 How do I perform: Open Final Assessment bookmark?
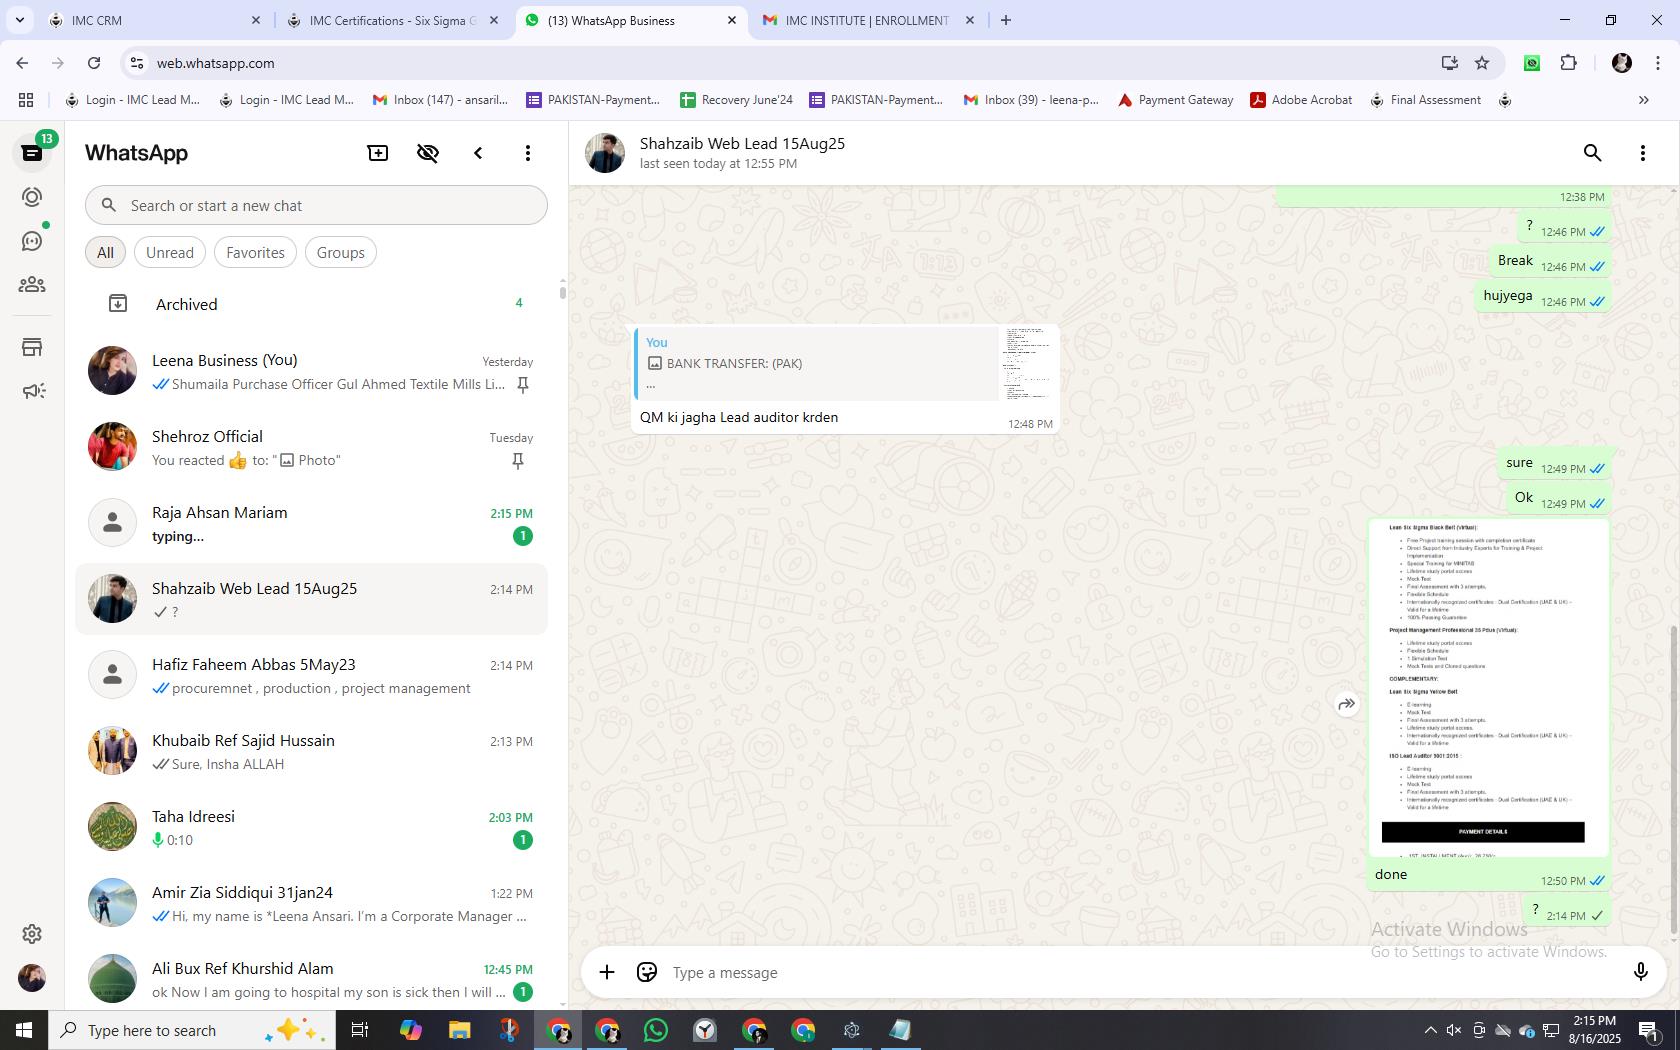(1425, 100)
